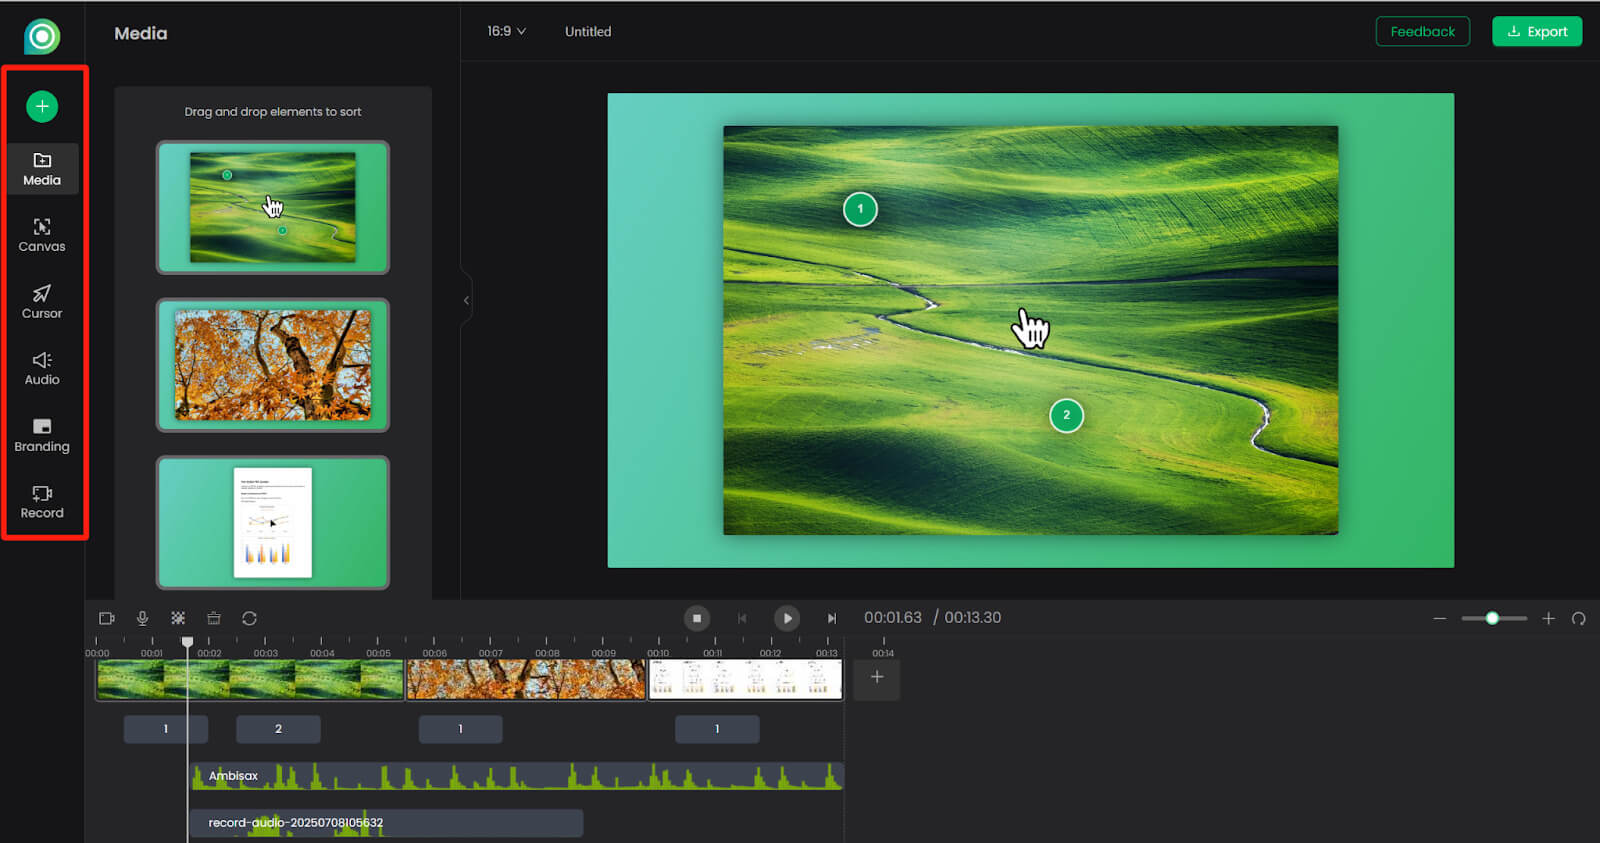Select the green field clip in timeline
The image size is (1600, 843).
point(250,679)
